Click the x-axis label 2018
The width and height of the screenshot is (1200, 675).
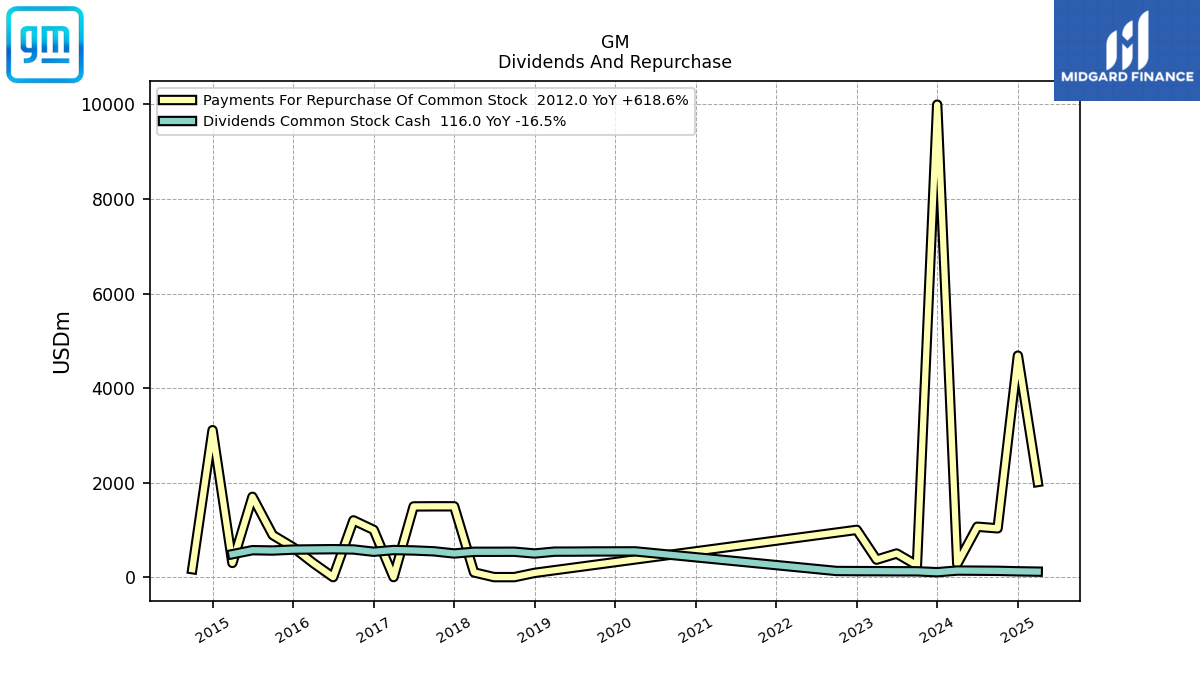(x=454, y=629)
